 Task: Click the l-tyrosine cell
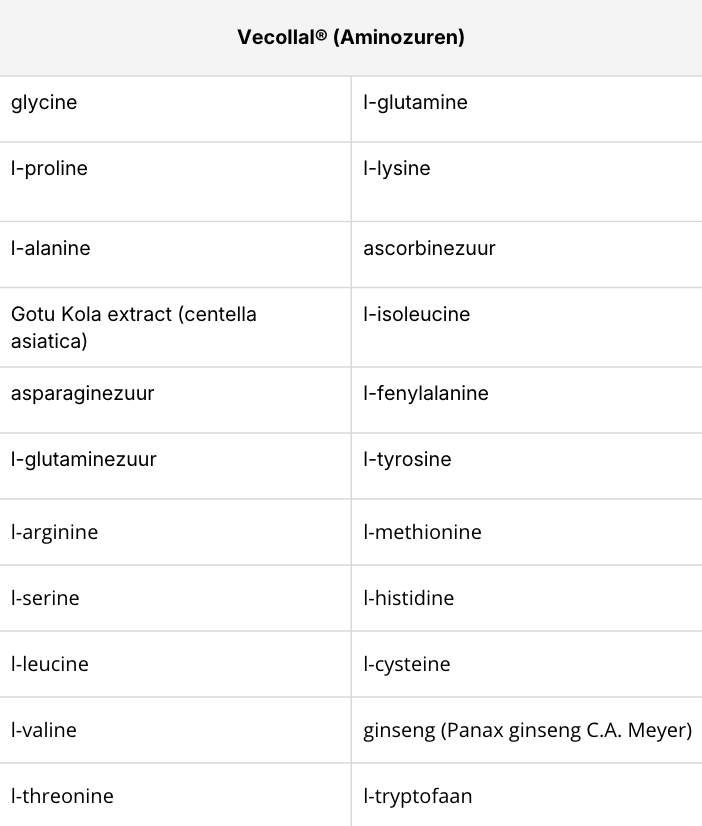(x=407, y=459)
